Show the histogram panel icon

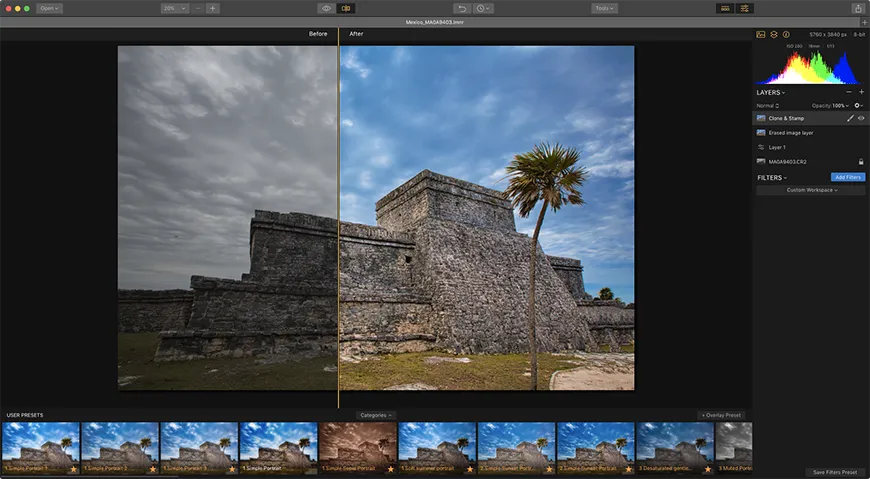tap(761, 34)
